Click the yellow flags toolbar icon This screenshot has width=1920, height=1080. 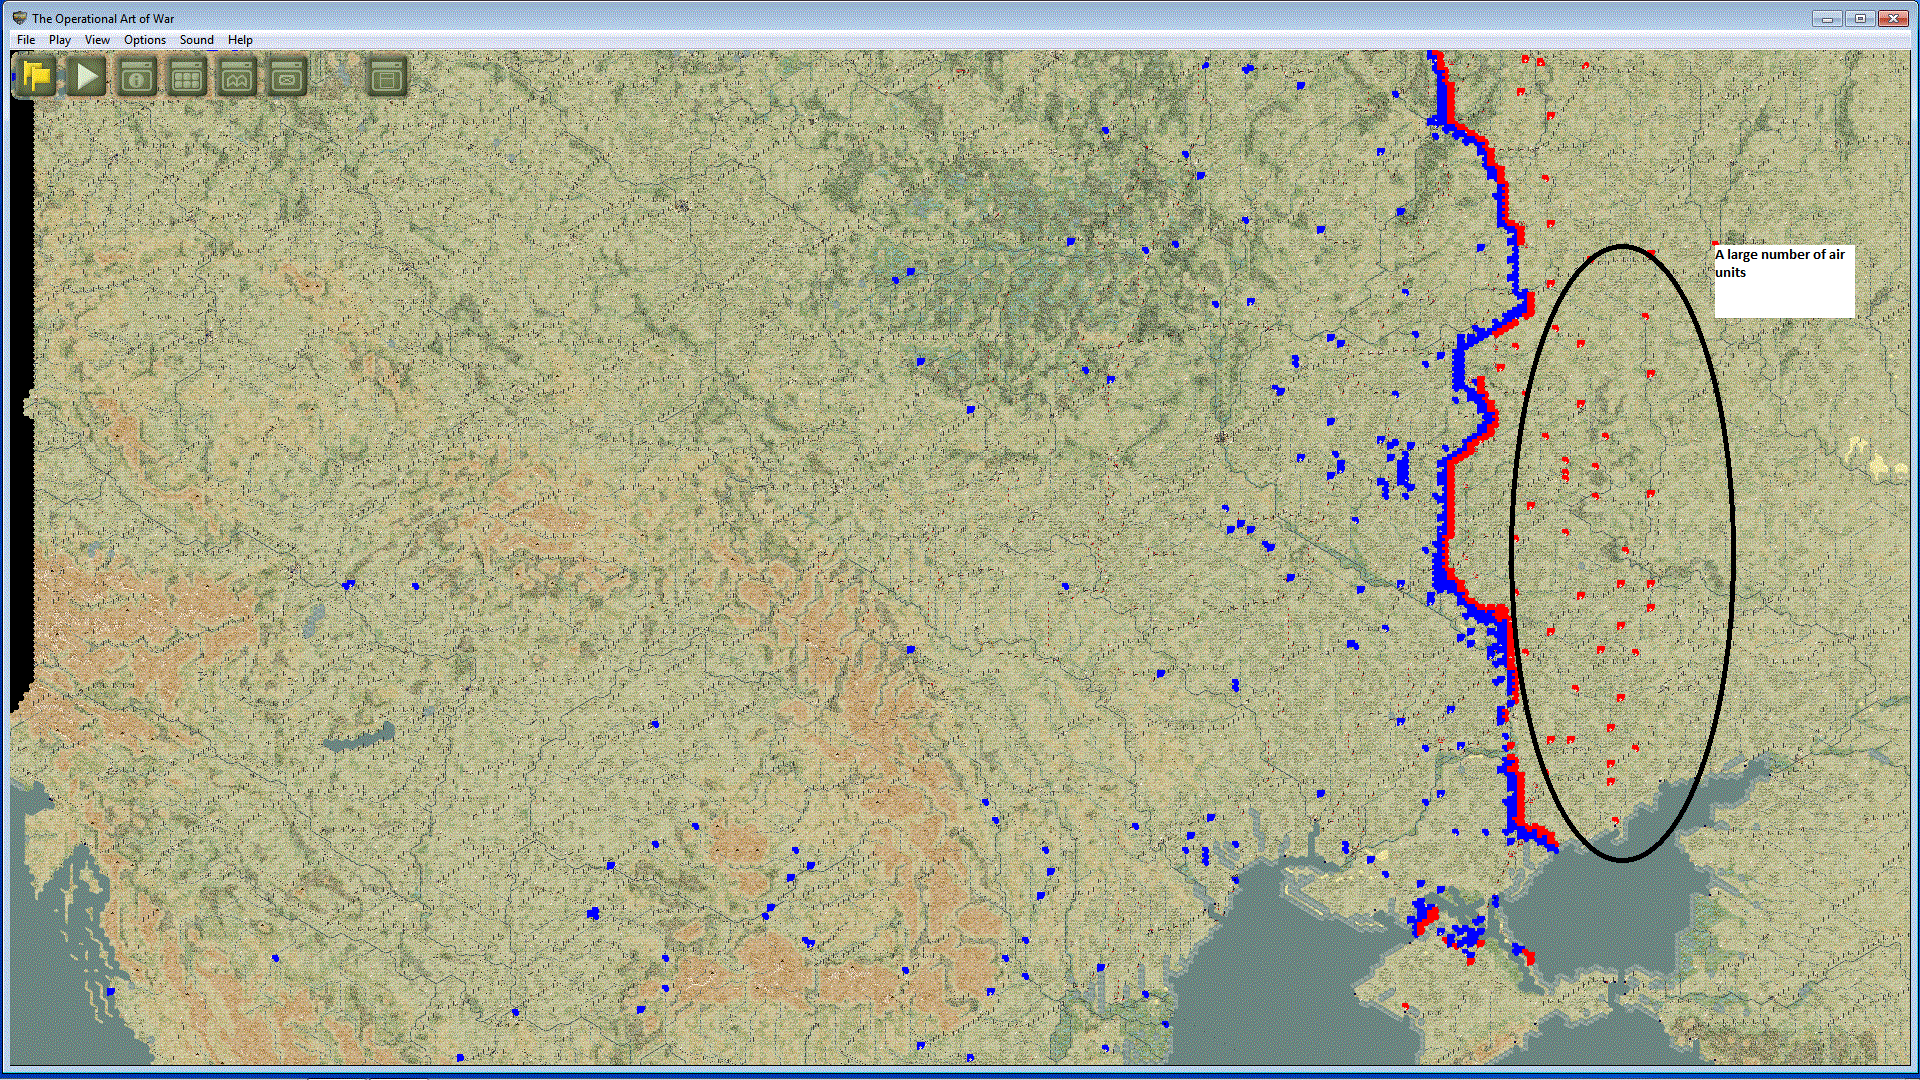click(x=37, y=76)
